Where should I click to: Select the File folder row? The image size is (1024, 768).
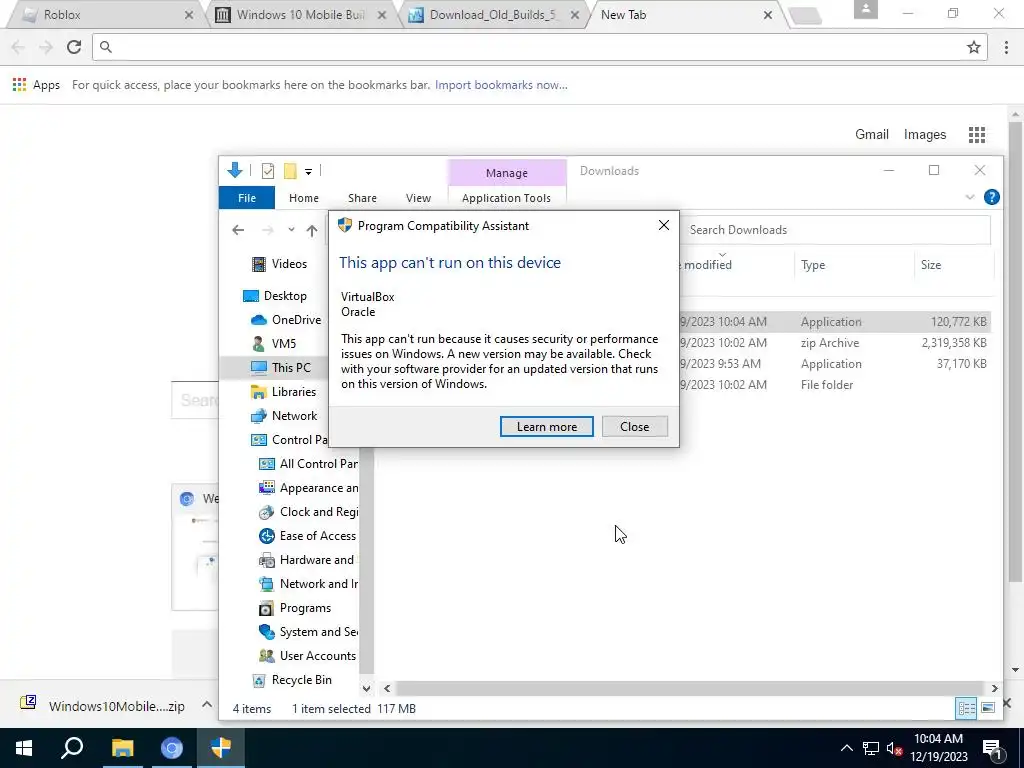coord(833,385)
